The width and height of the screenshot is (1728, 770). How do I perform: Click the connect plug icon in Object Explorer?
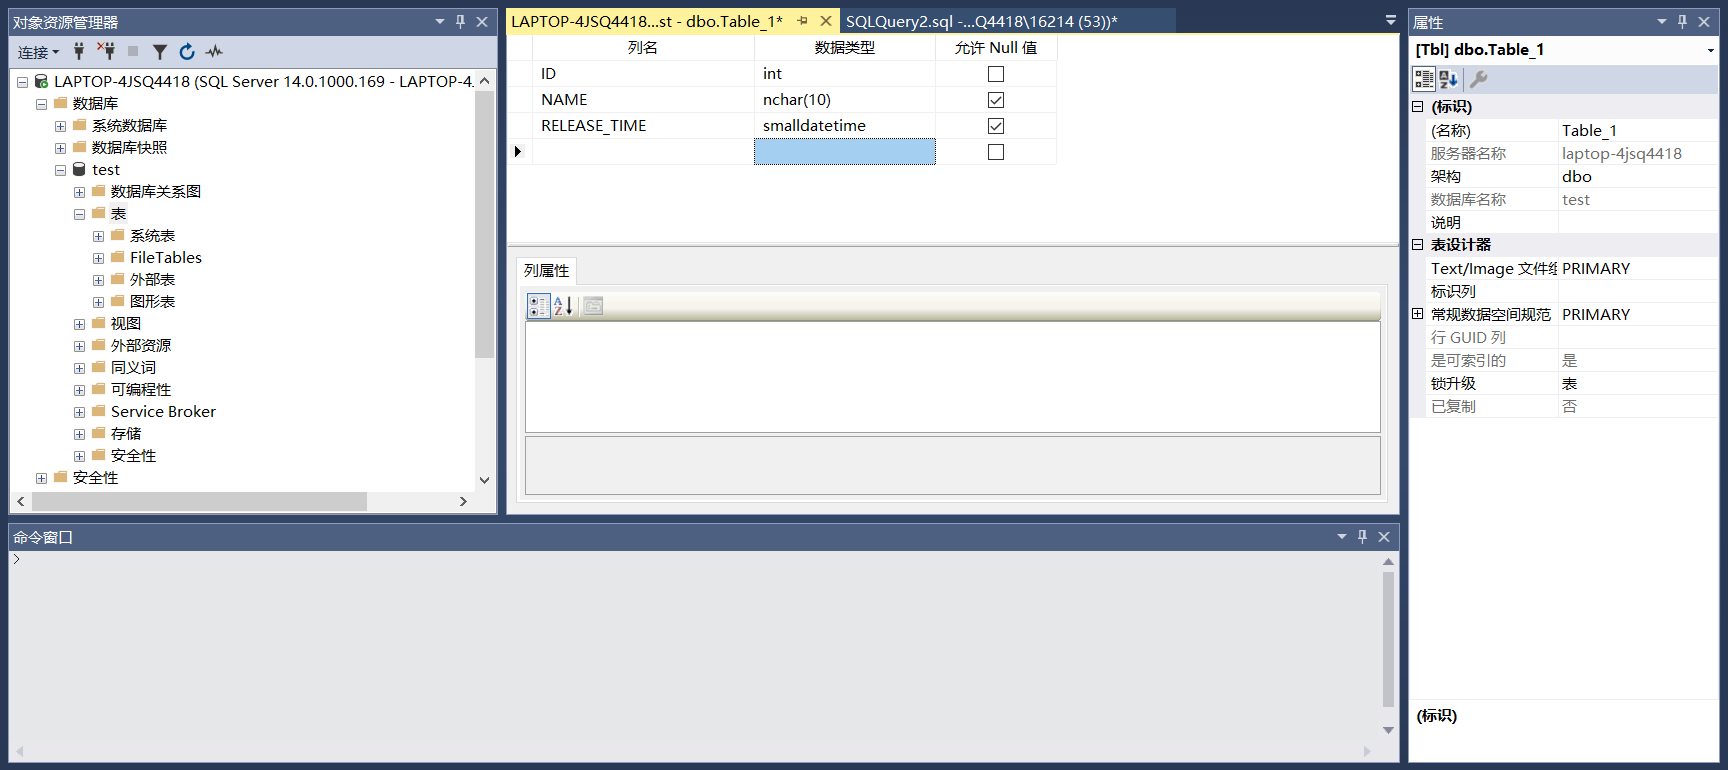click(79, 51)
